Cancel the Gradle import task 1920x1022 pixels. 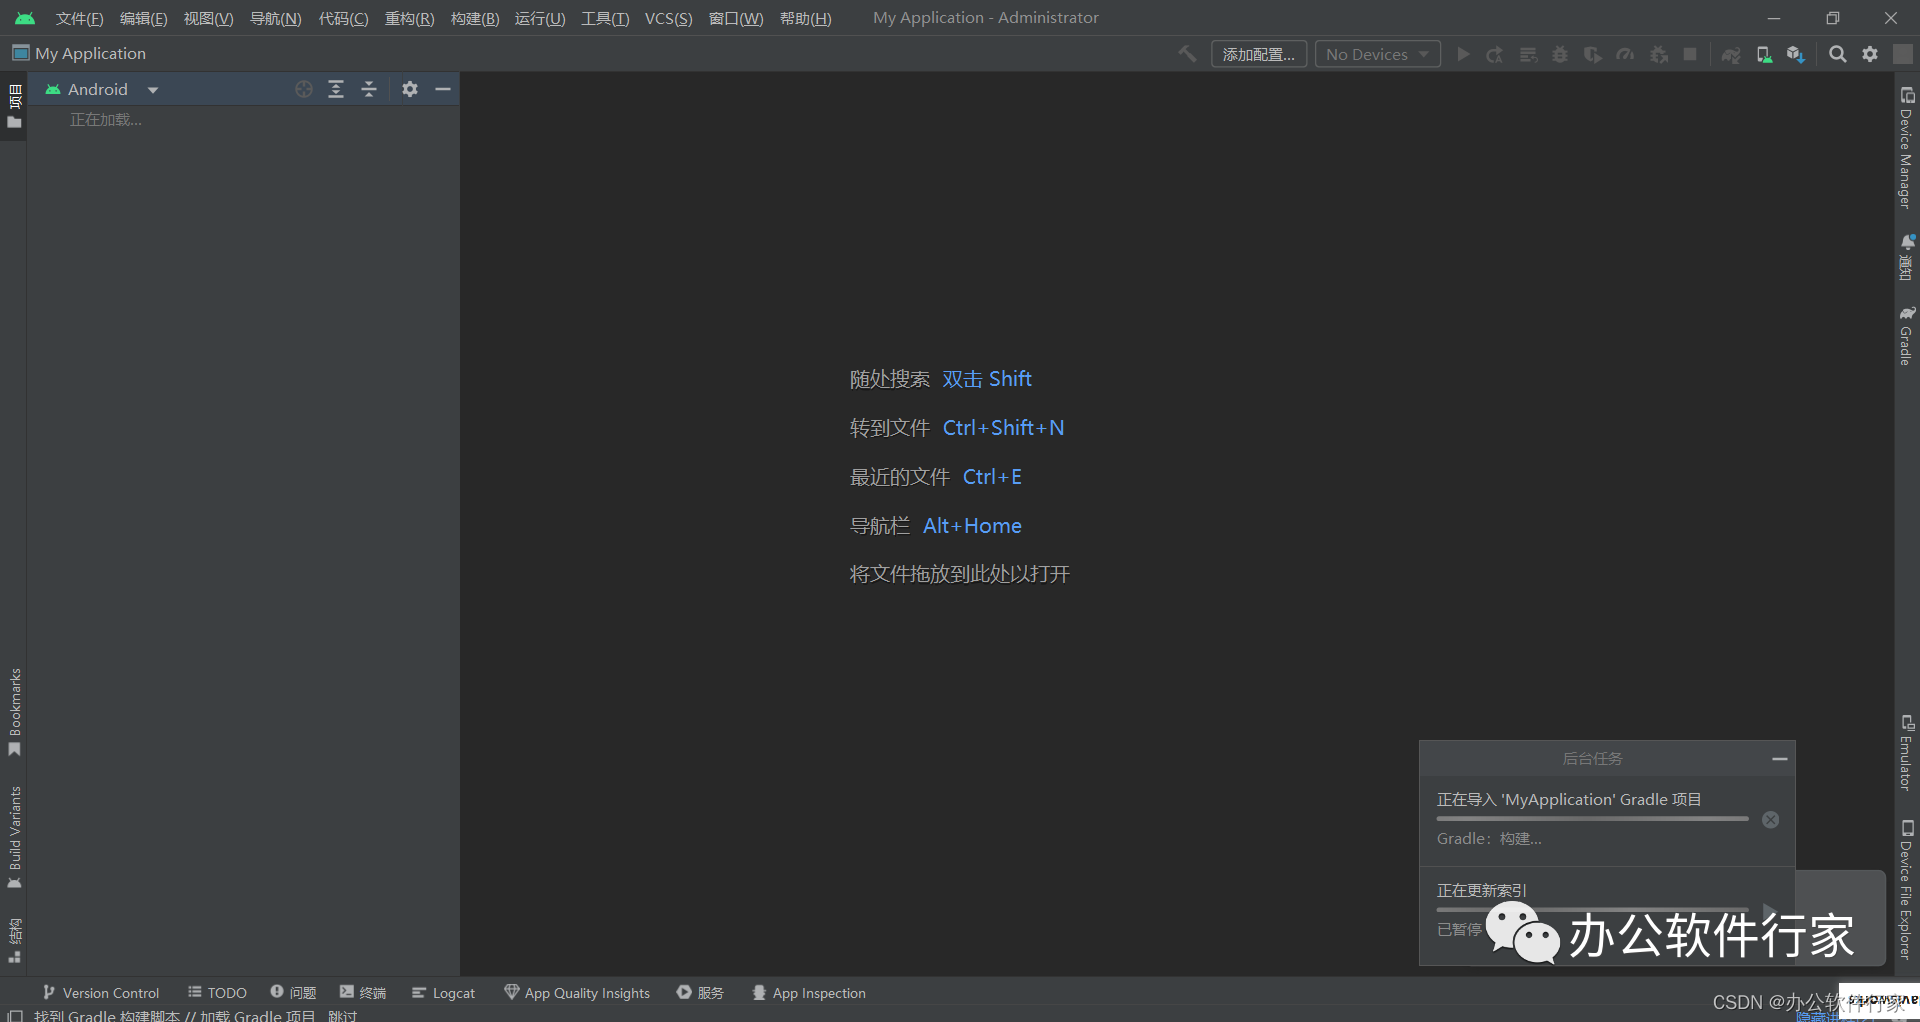pyautogui.click(x=1771, y=820)
